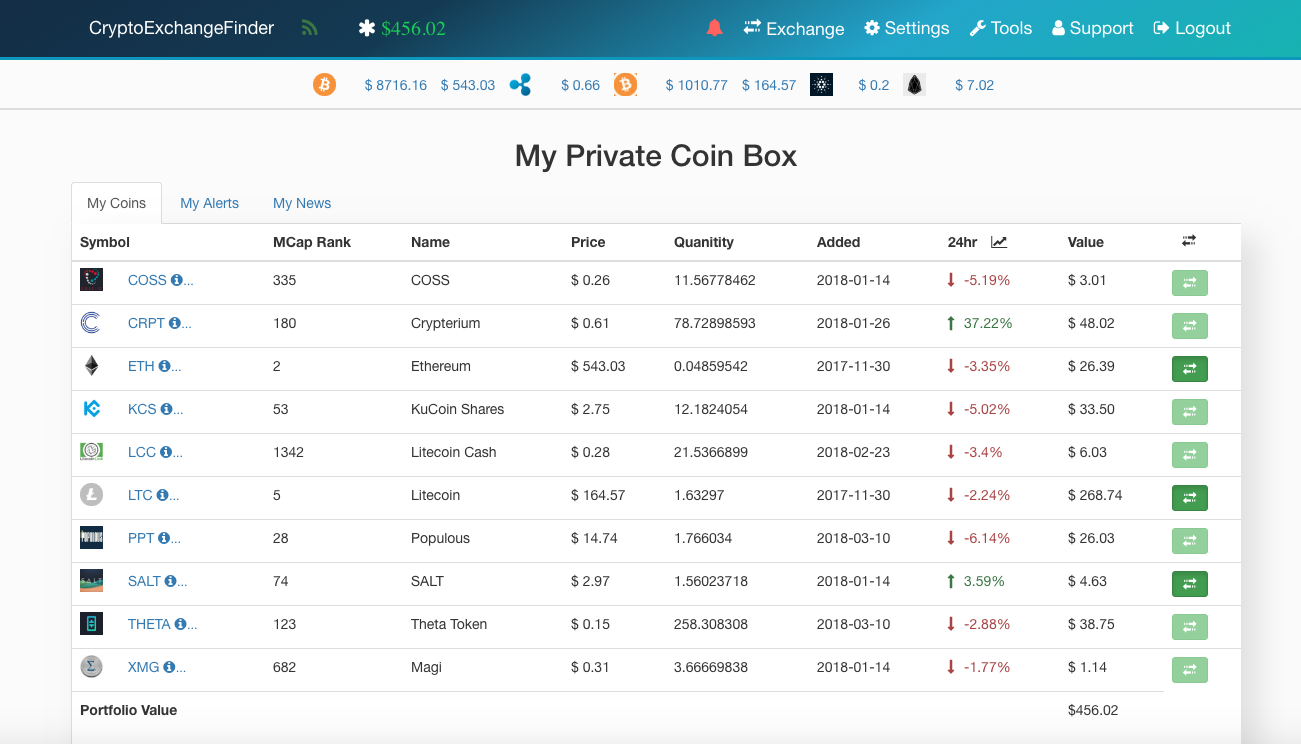Click the $ 7.02 ticker price
Image resolution: width=1301 pixels, height=744 pixels.
(x=974, y=85)
